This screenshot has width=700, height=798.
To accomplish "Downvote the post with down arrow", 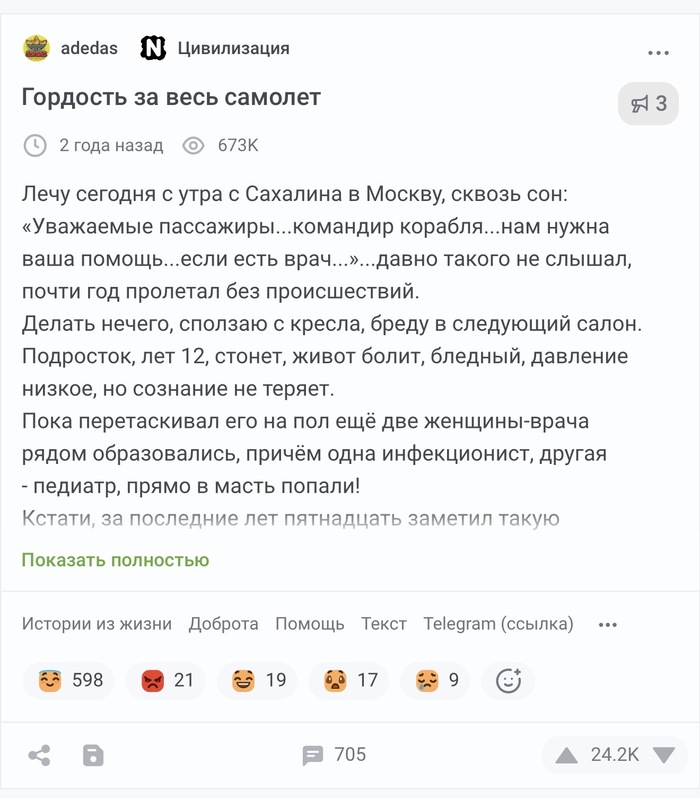I will (x=664, y=756).
